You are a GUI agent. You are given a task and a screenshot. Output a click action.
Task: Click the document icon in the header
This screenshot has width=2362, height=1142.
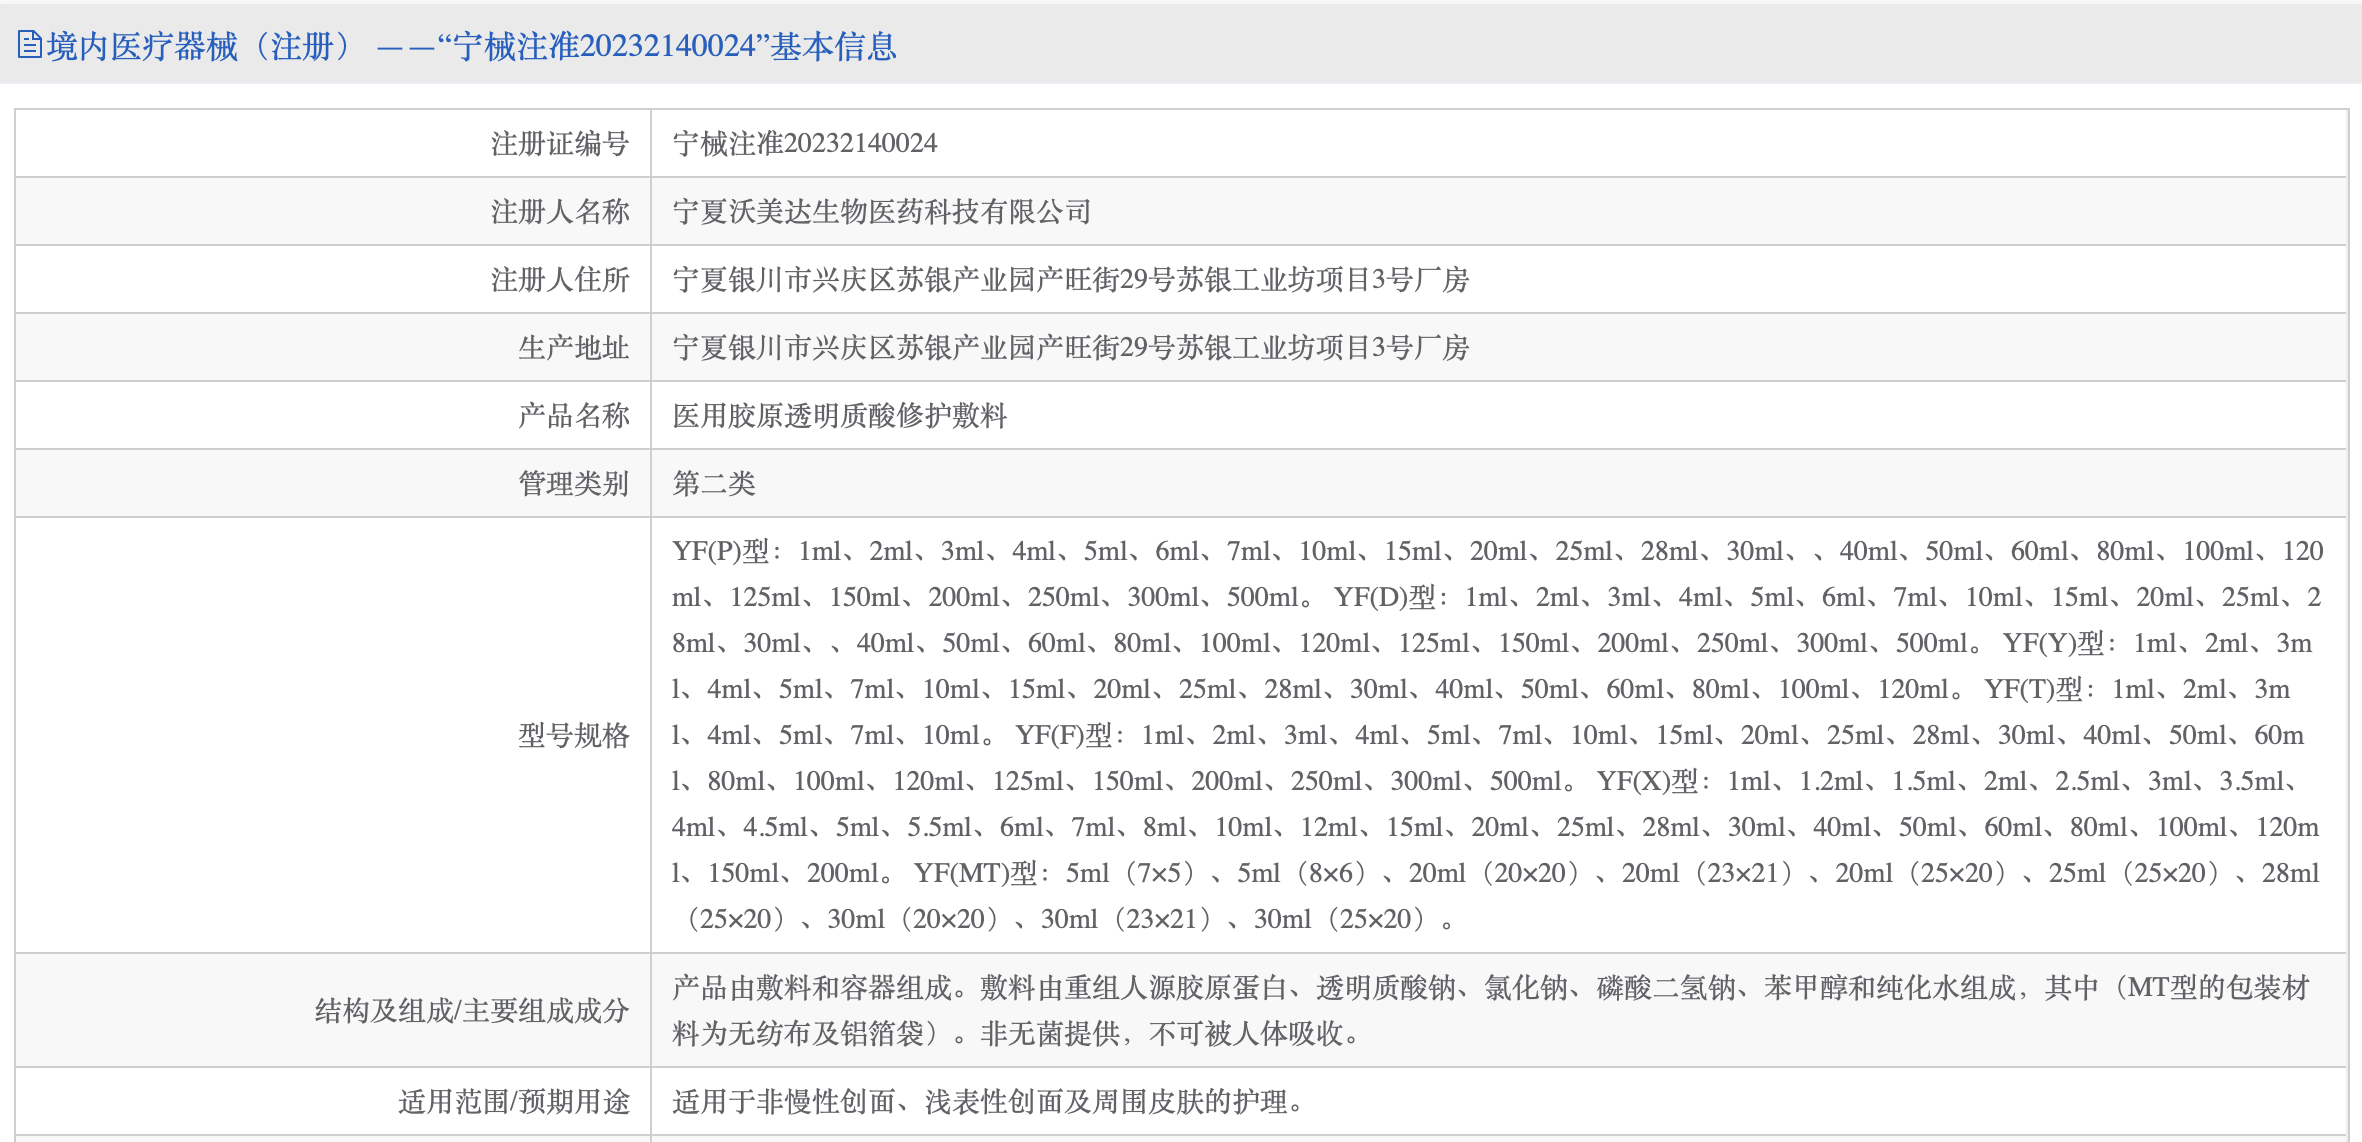point(29,45)
